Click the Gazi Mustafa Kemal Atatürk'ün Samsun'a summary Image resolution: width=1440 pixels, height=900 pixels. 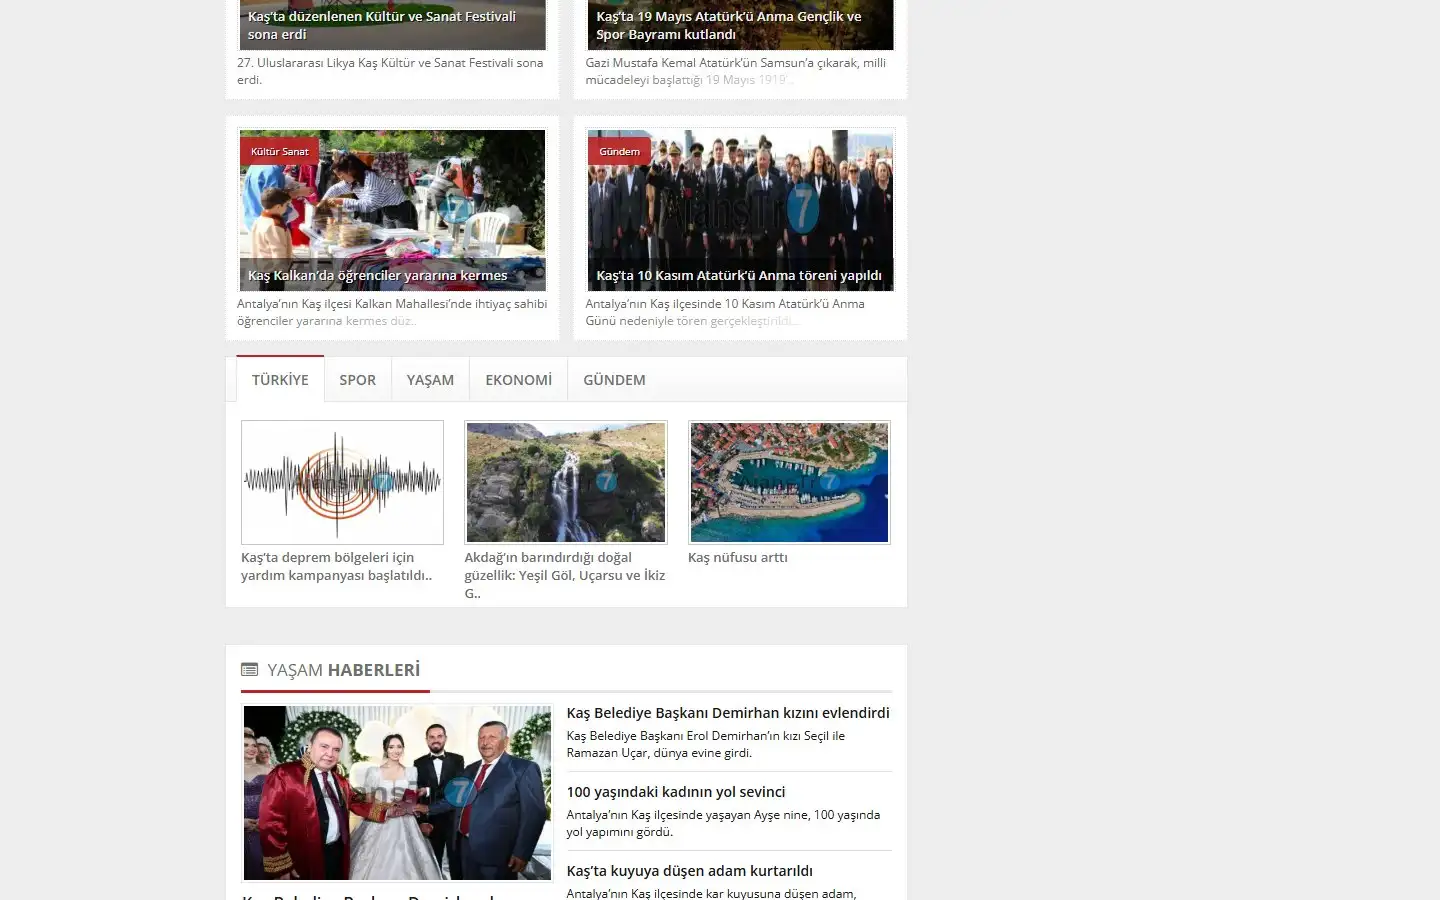coord(736,71)
